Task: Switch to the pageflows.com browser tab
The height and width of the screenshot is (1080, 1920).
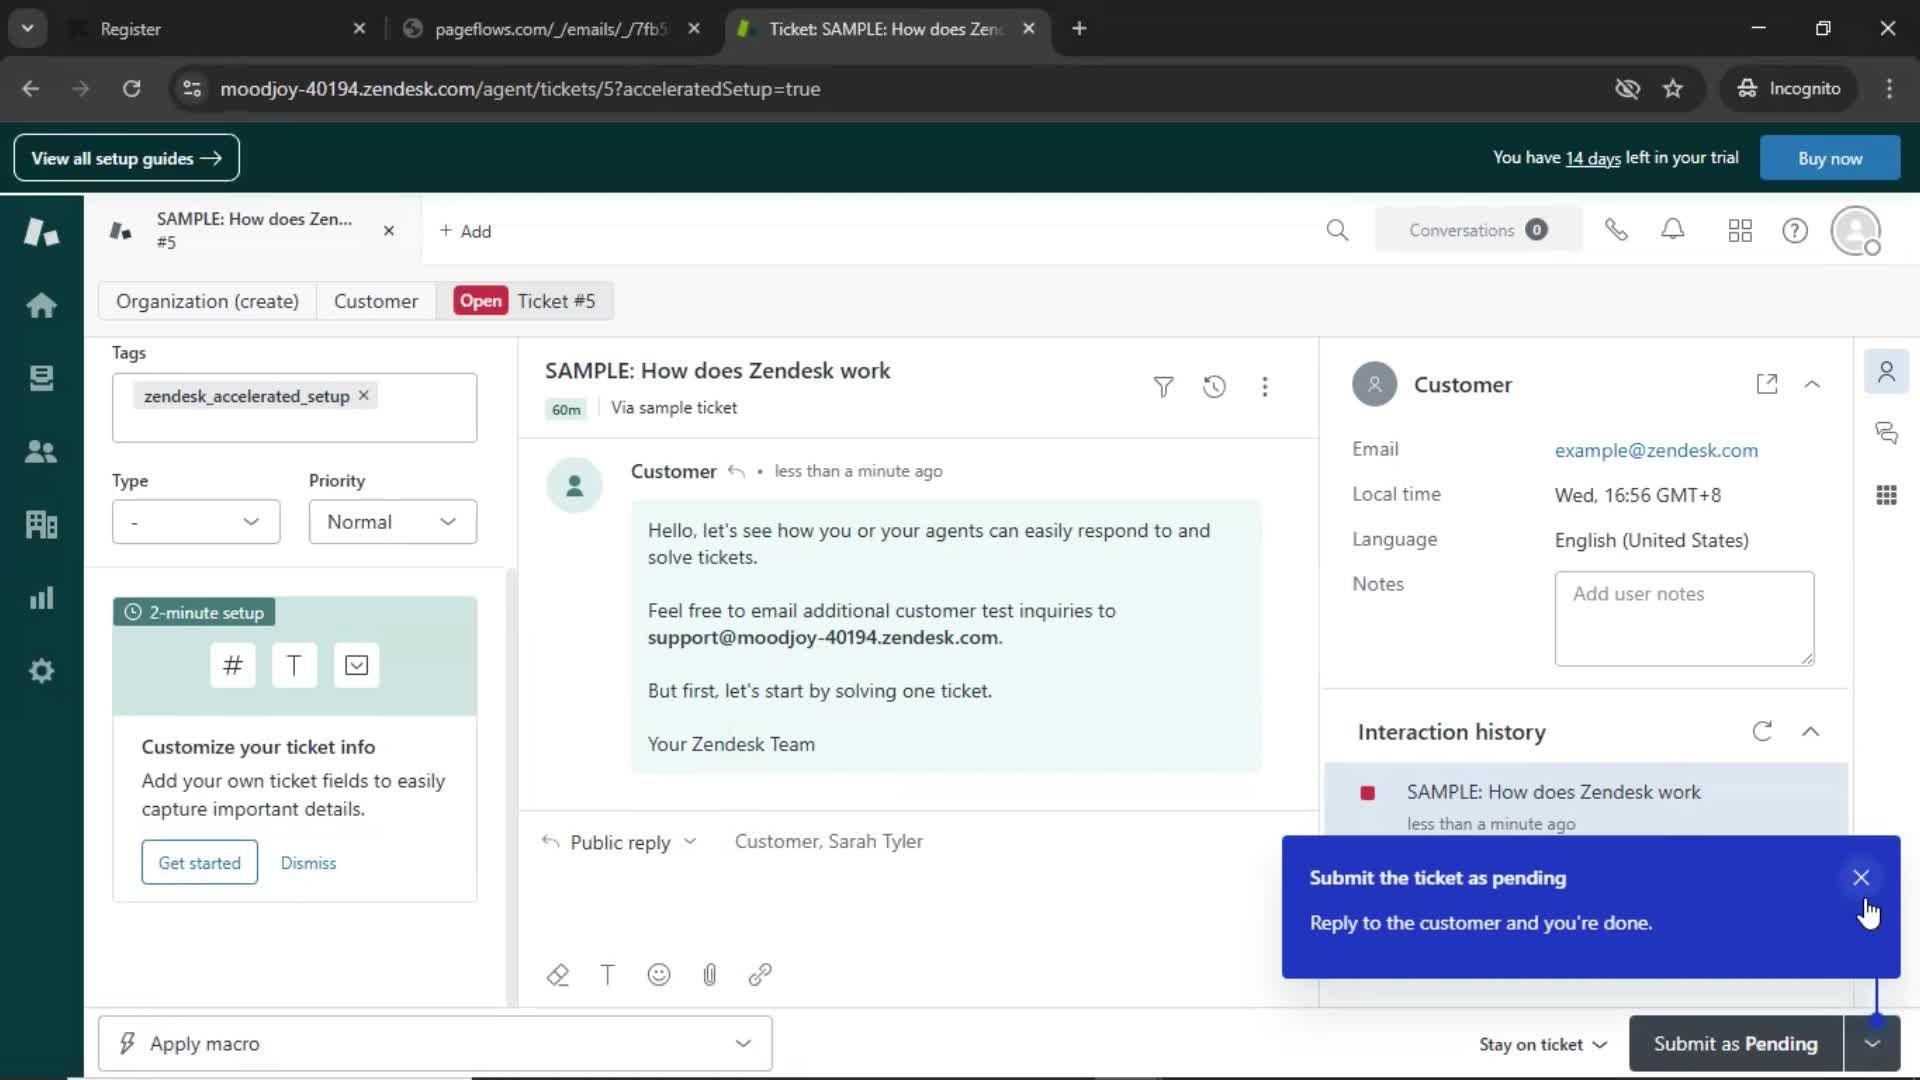Action: 550,29
